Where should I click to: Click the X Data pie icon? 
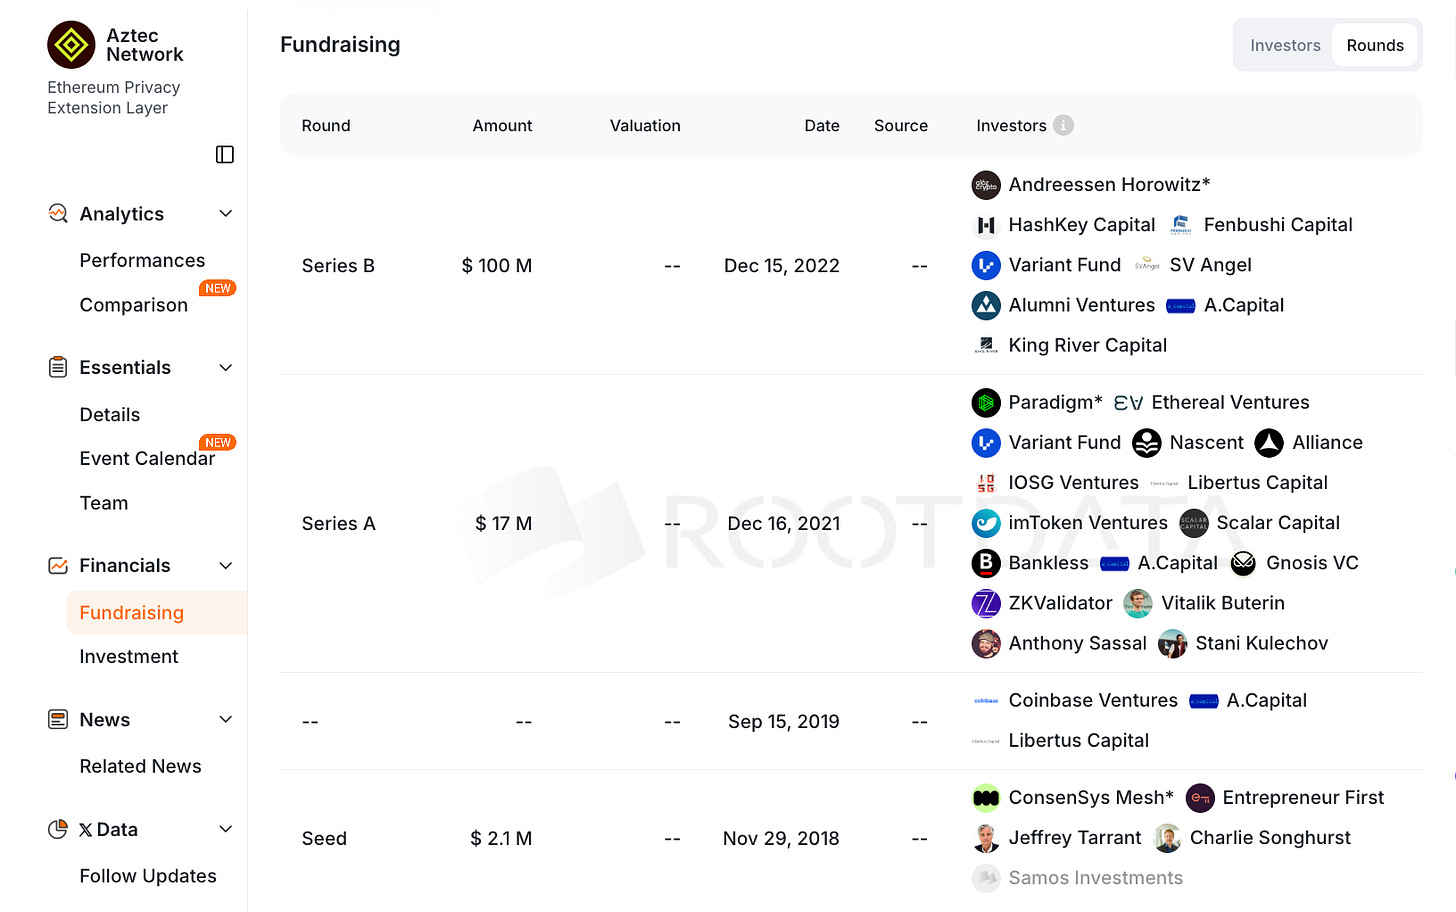click(x=58, y=829)
